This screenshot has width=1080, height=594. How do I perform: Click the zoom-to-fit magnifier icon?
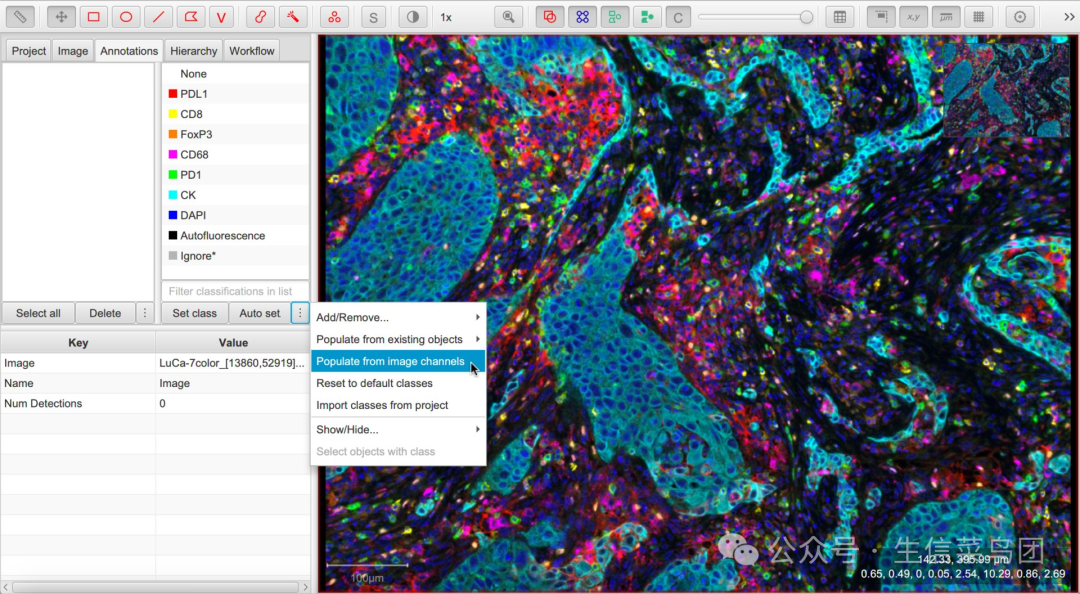[x=508, y=17]
